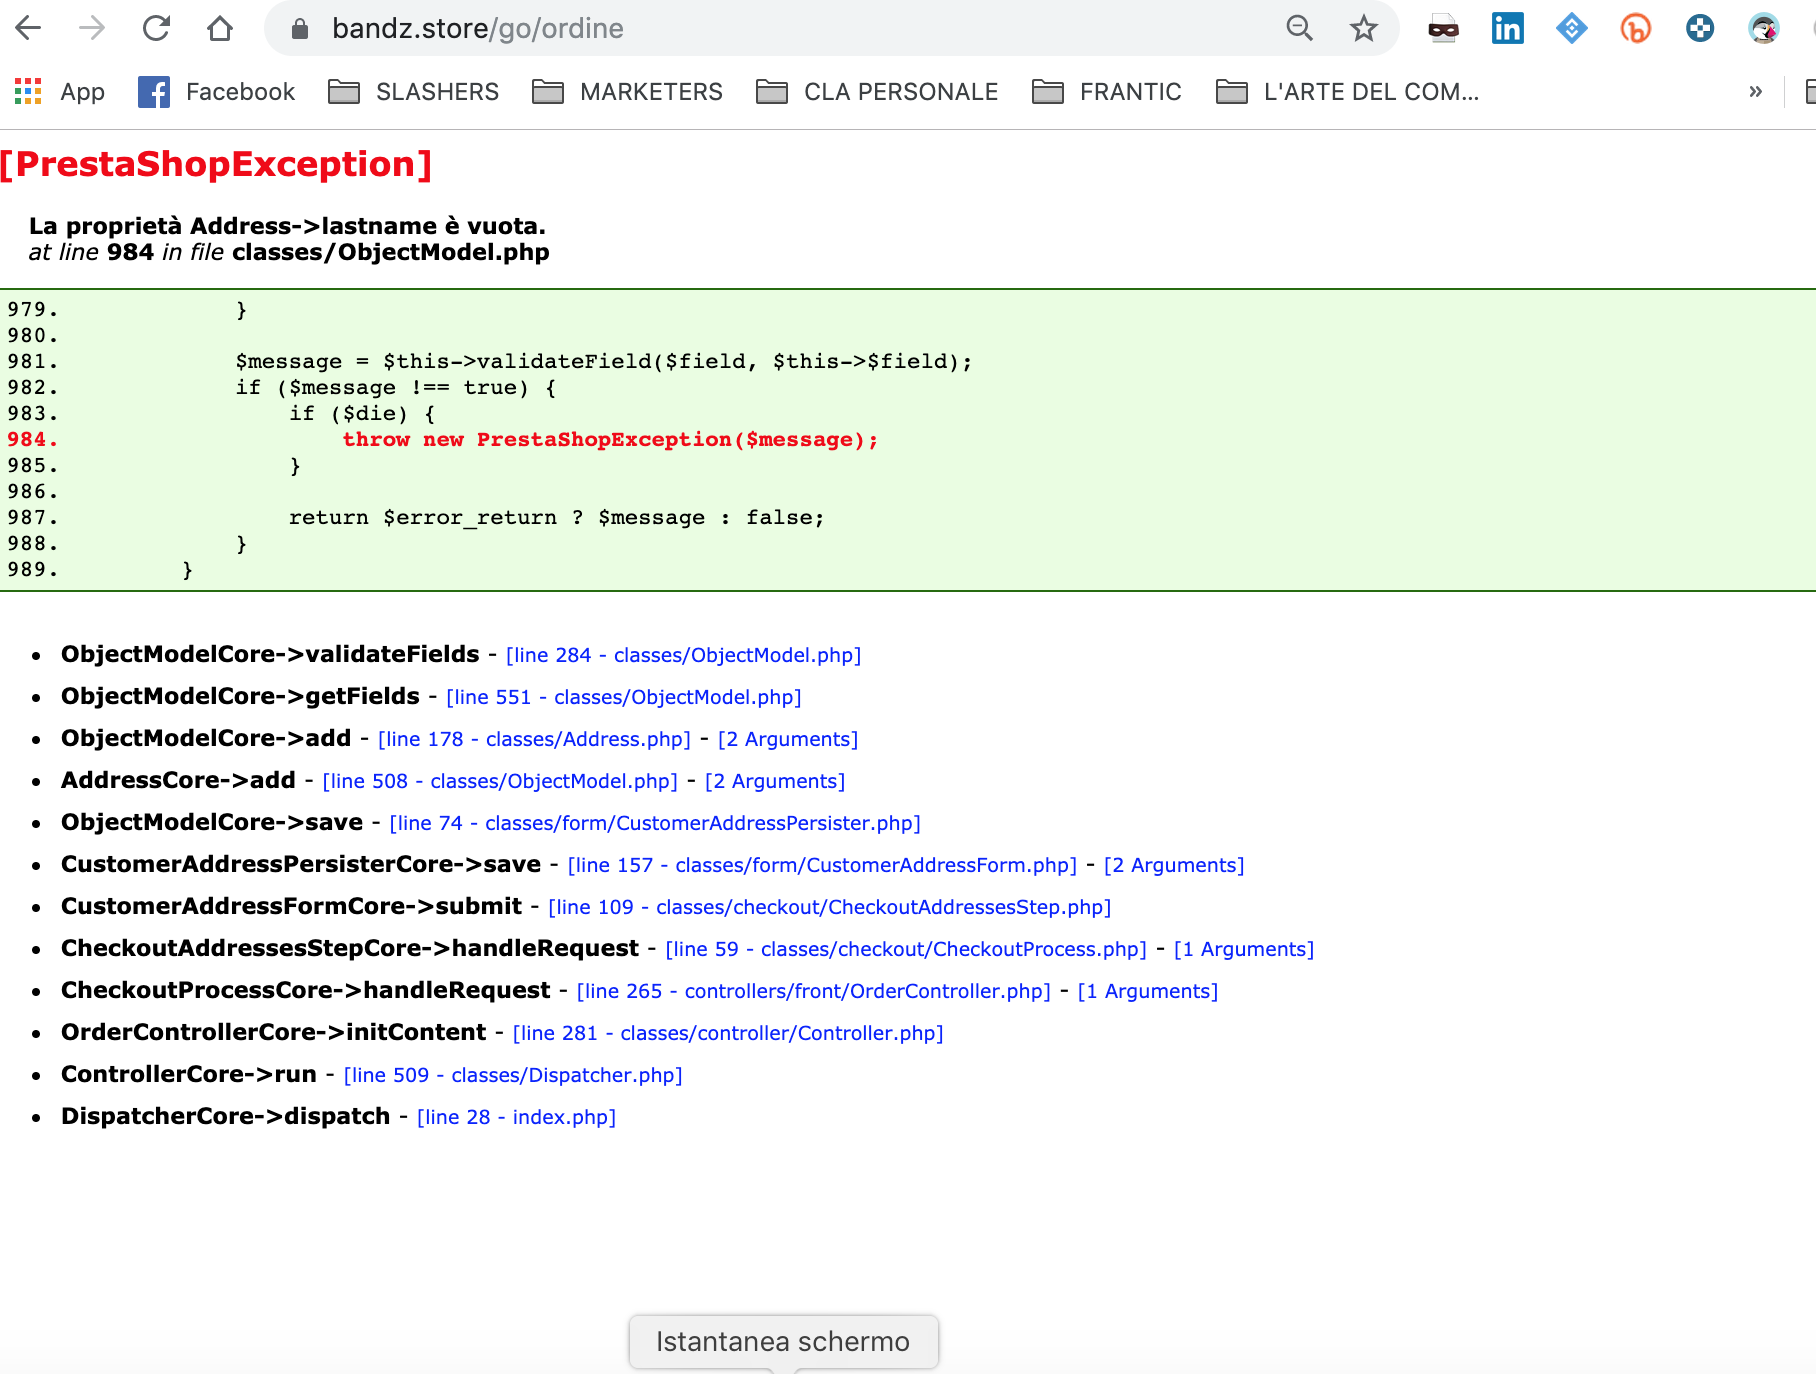Open the masked-face extension icon

(x=1443, y=29)
